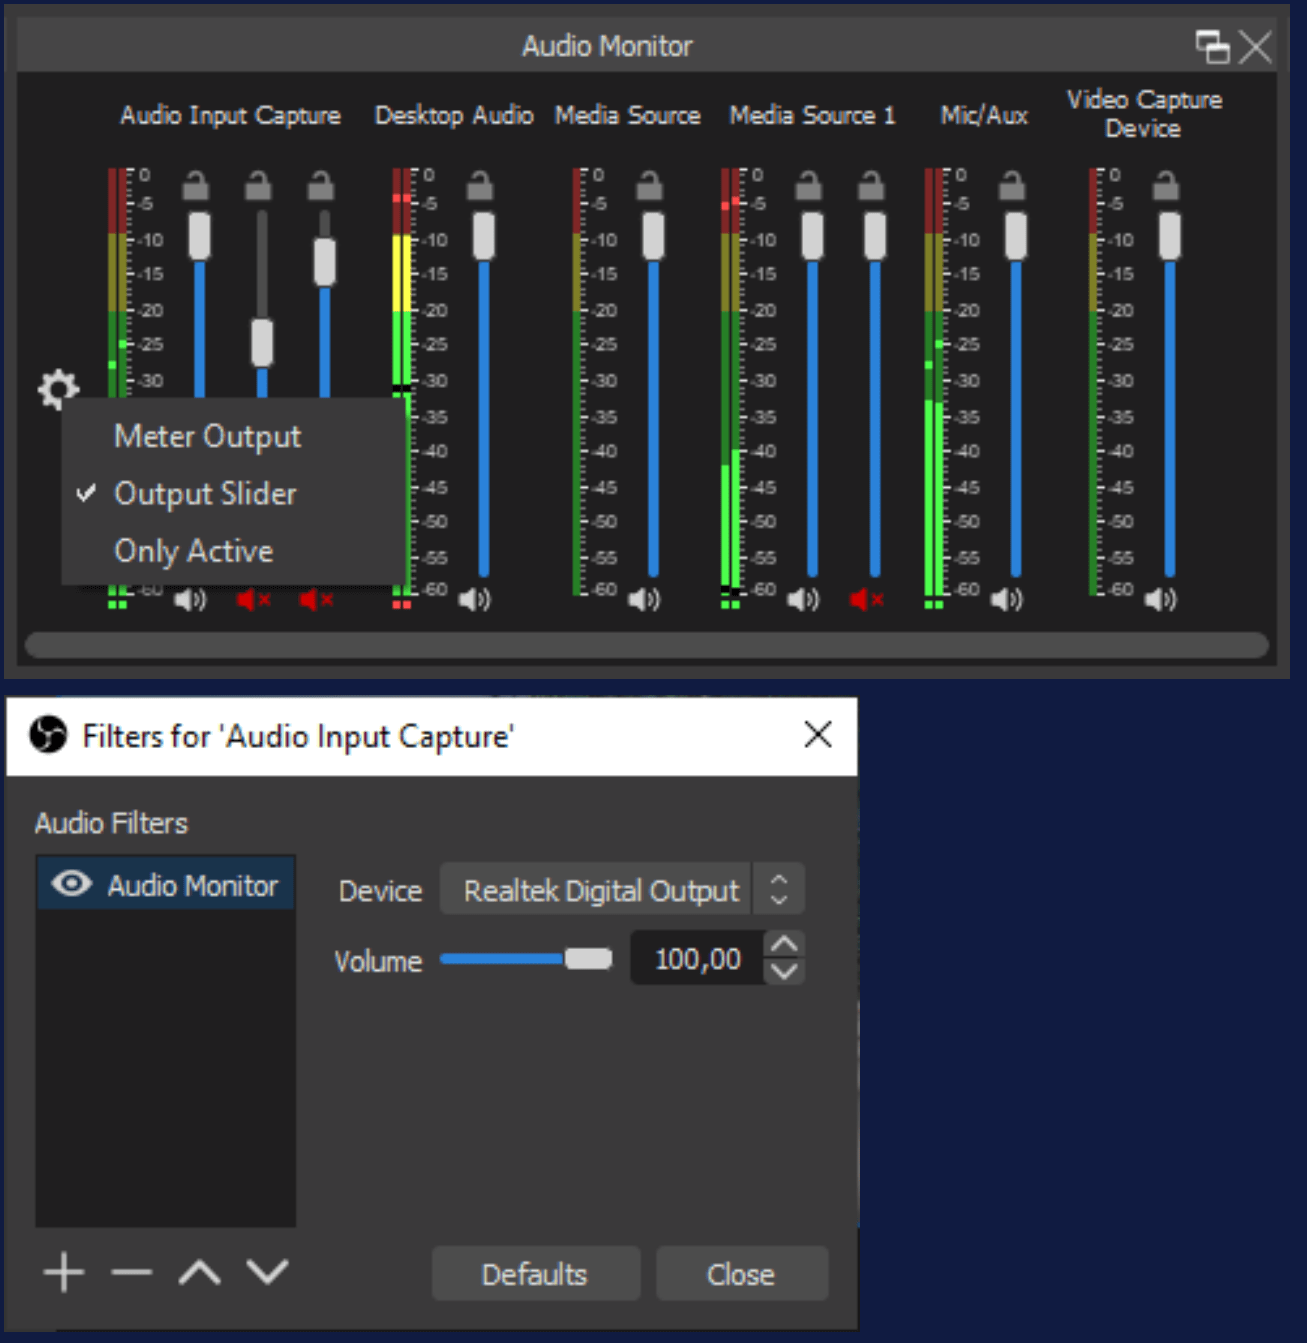The height and width of the screenshot is (1343, 1307).
Task: Click the OBS logo in the Filters title bar
Action: click(48, 735)
